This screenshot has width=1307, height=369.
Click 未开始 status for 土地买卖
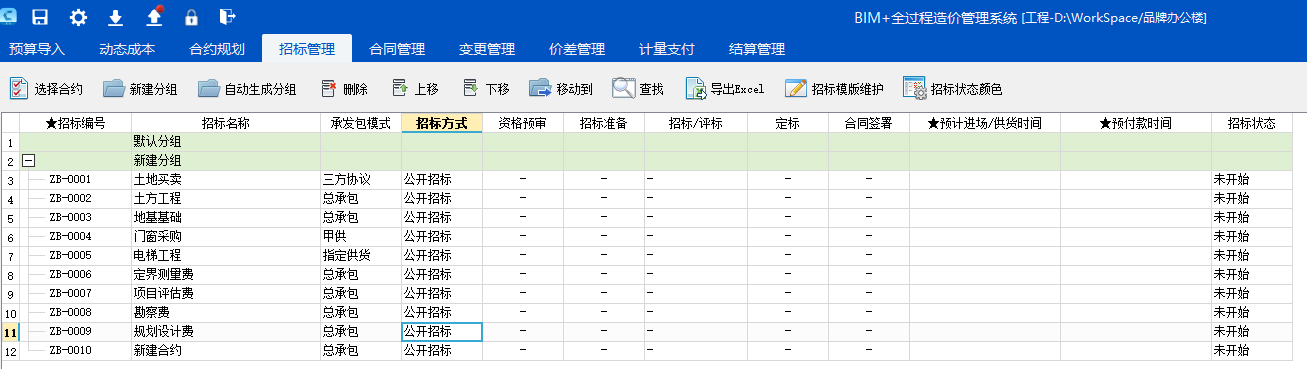click(1252, 180)
